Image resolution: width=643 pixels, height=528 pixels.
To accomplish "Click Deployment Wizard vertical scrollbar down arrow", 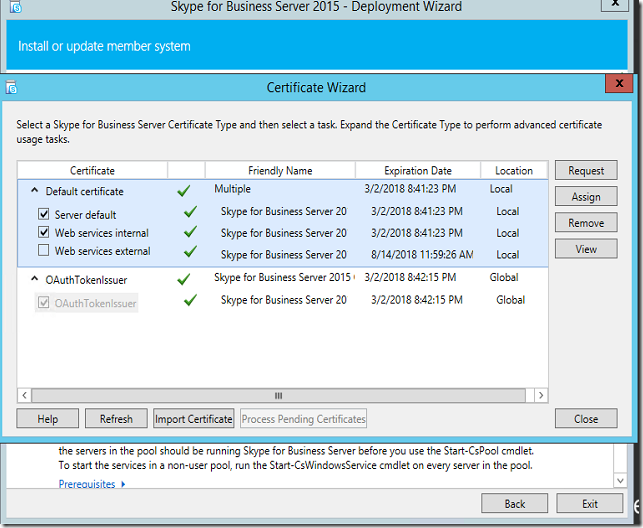I will click(620, 480).
